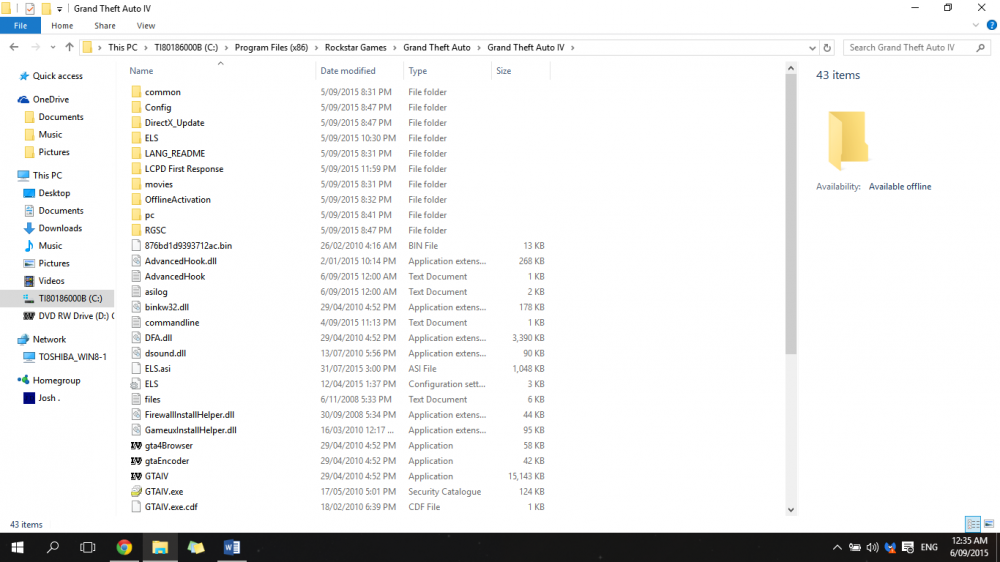Expand chevron after This PC breadcrumb

click(x=146, y=48)
